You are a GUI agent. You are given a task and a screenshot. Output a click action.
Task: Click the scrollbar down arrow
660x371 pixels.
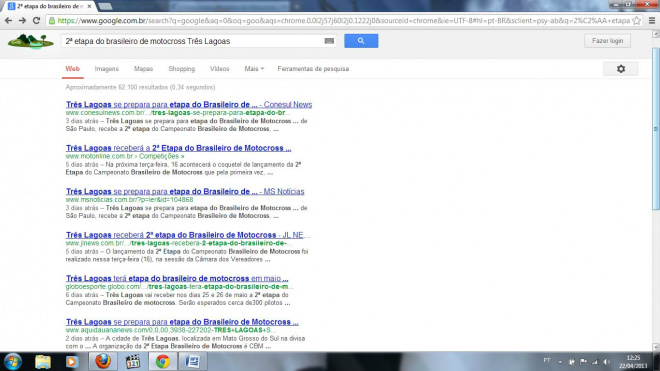655,347
